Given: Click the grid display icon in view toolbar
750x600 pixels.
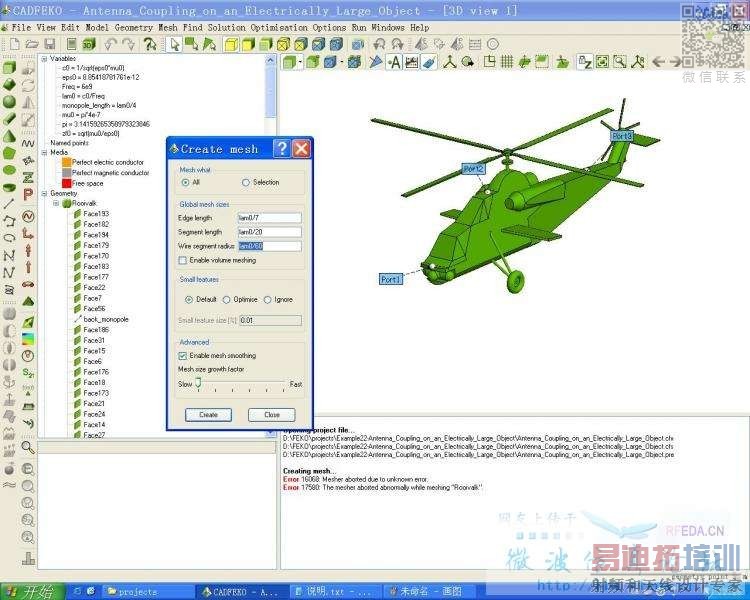Looking at the screenshot, I should 507,62.
